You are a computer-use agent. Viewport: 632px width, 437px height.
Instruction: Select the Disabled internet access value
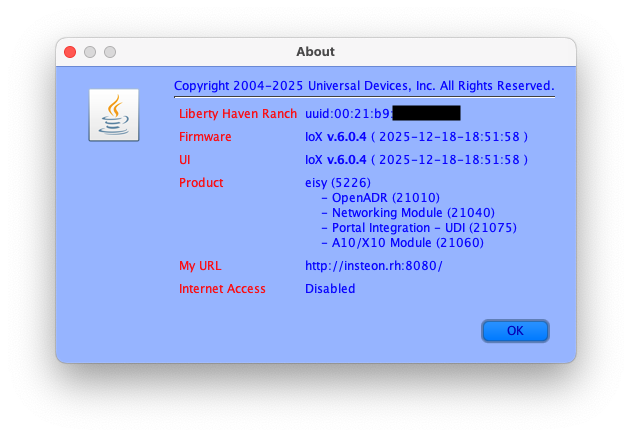(x=330, y=289)
